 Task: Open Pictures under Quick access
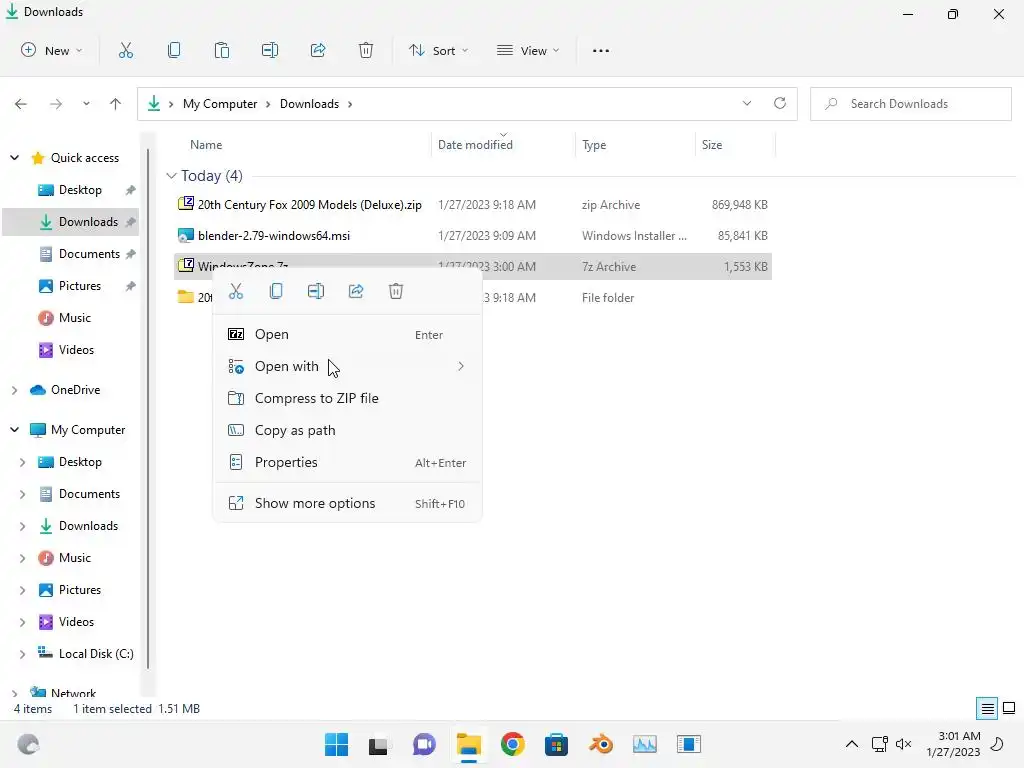80,286
